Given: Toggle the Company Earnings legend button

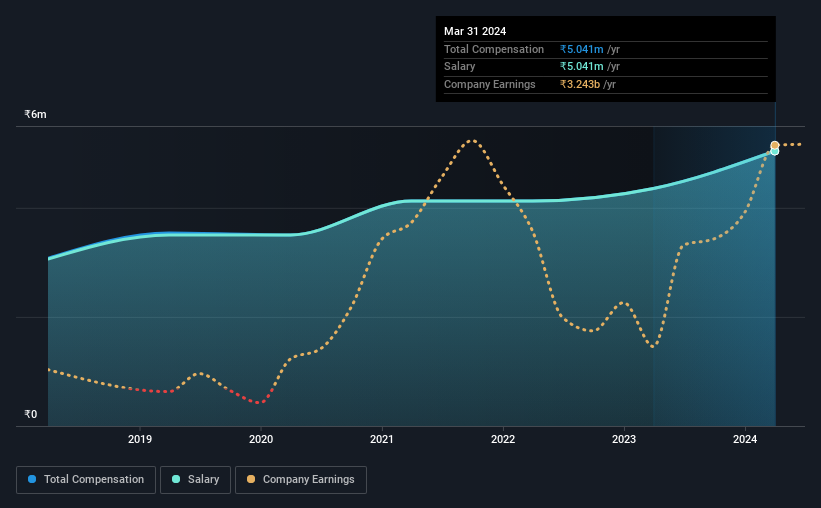Looking at the screenshot, I should pos(301,480).
